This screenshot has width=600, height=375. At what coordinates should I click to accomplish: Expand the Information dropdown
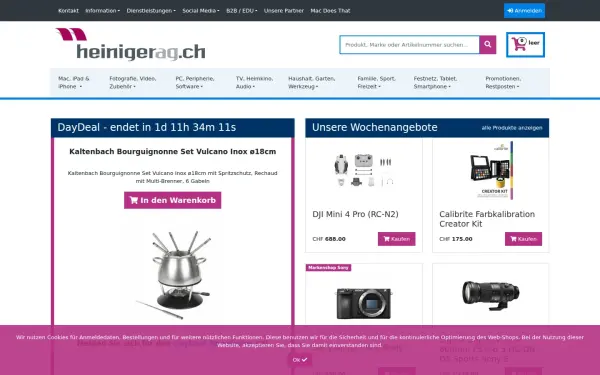coord(103,11)
